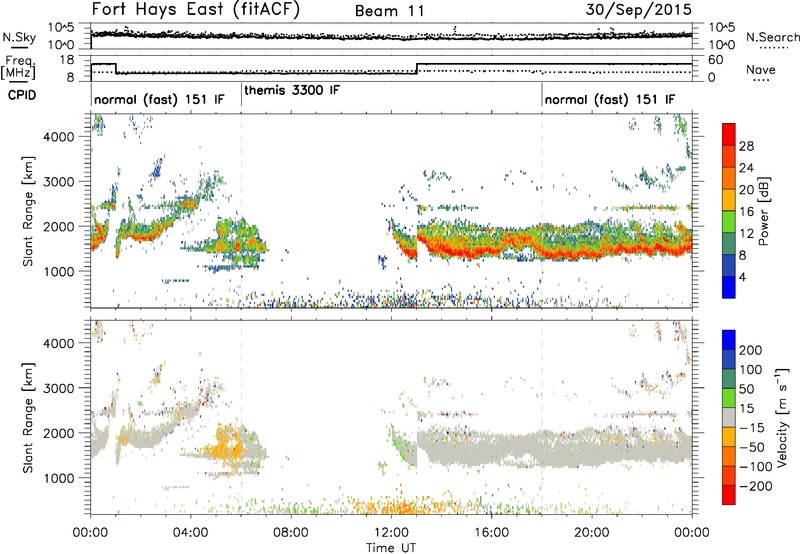Click the '24' label on Power color bar
800x554 pixels.
tap(746, 168)
